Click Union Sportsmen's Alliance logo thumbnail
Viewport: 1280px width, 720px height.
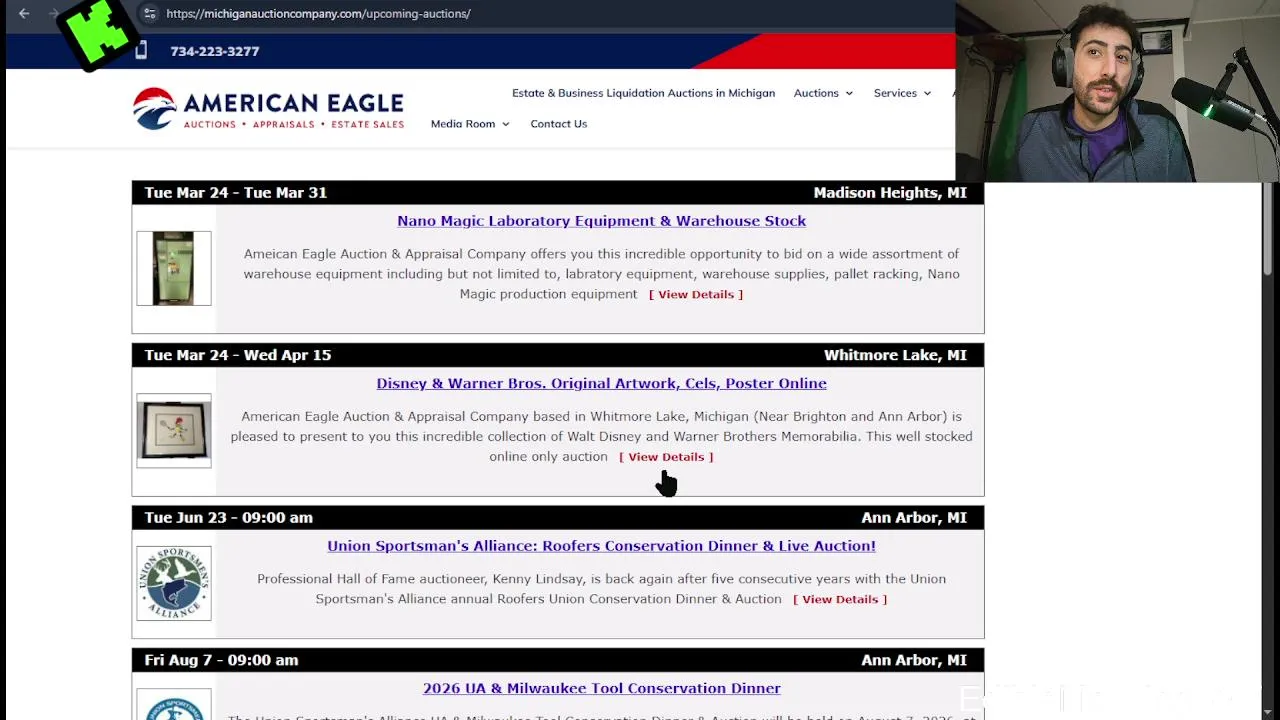[x=174, y=583]
